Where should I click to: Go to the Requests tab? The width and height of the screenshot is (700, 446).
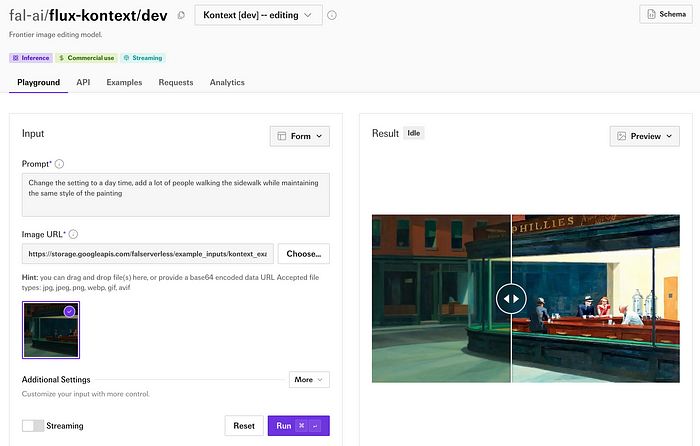click(176, 83)
